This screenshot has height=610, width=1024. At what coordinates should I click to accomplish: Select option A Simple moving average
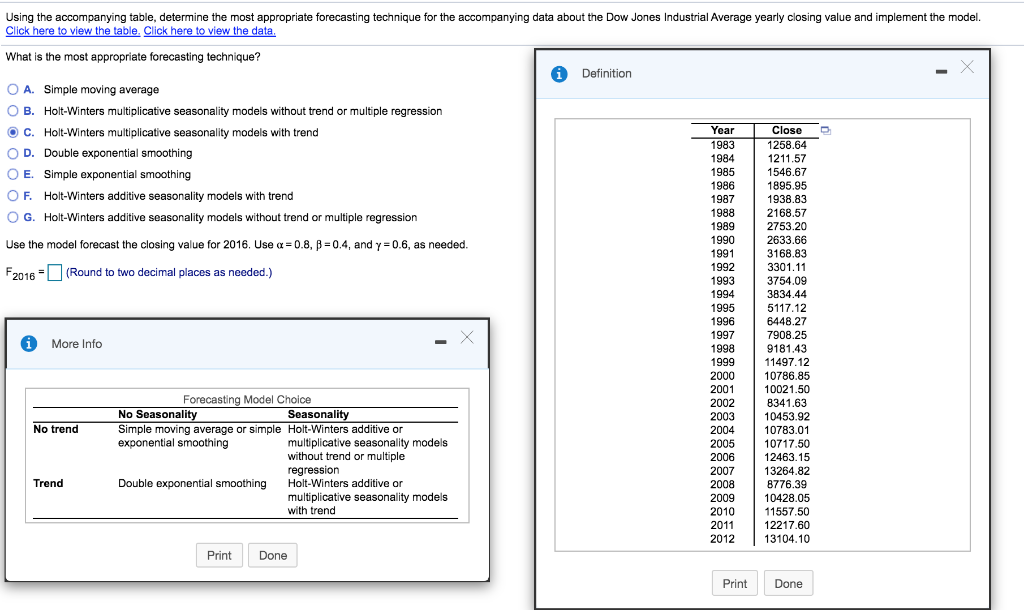tap(13, 89)
